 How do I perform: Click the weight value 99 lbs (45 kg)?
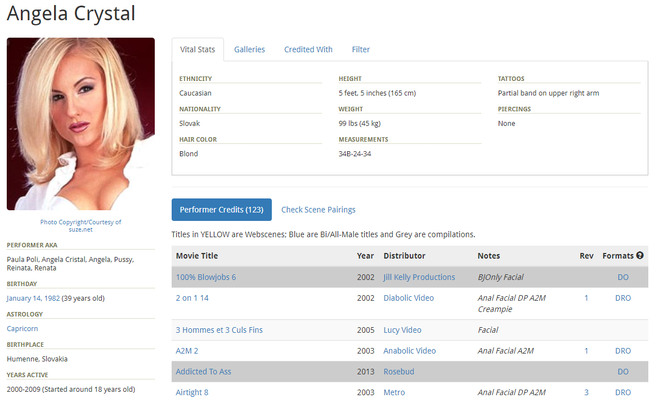click(x=359, y=123)
